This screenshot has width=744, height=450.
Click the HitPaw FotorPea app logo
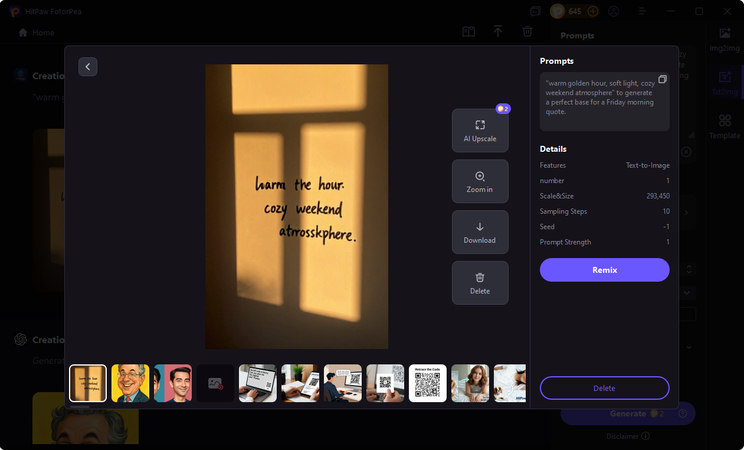pos(15,11)
